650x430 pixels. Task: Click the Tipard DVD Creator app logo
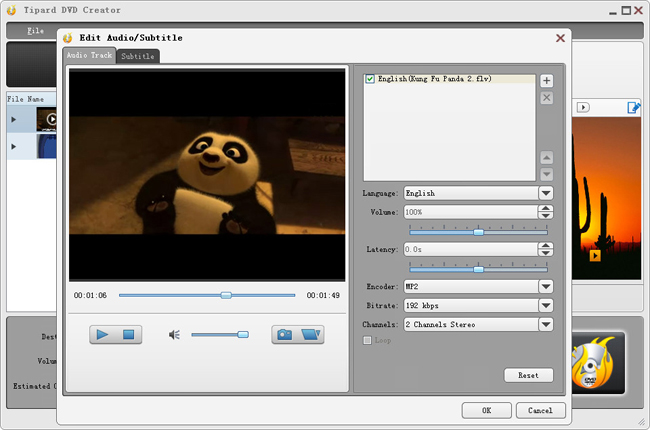click(x=11, y=10)
